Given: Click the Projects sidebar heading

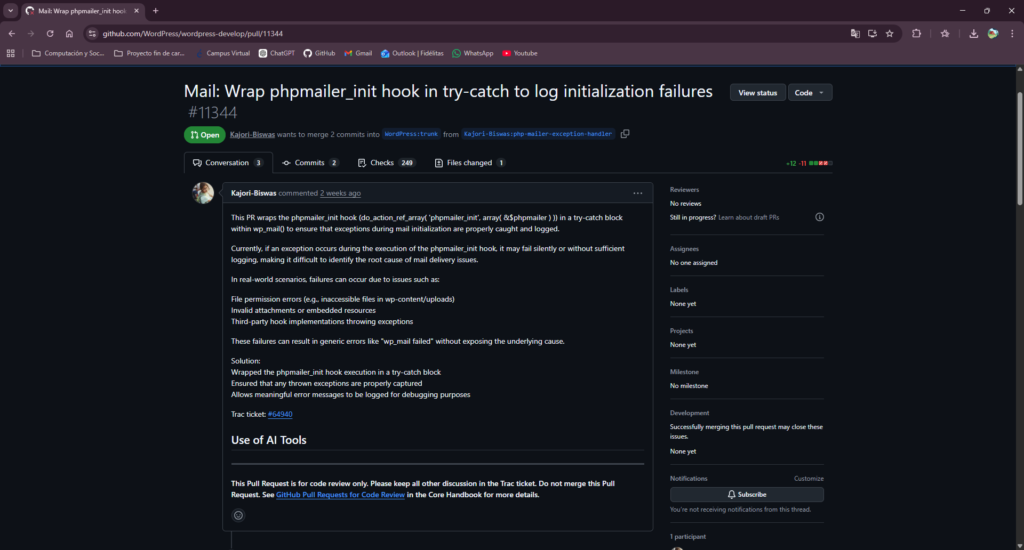Looking at the screenshot, I should click(x=681, y=331).
